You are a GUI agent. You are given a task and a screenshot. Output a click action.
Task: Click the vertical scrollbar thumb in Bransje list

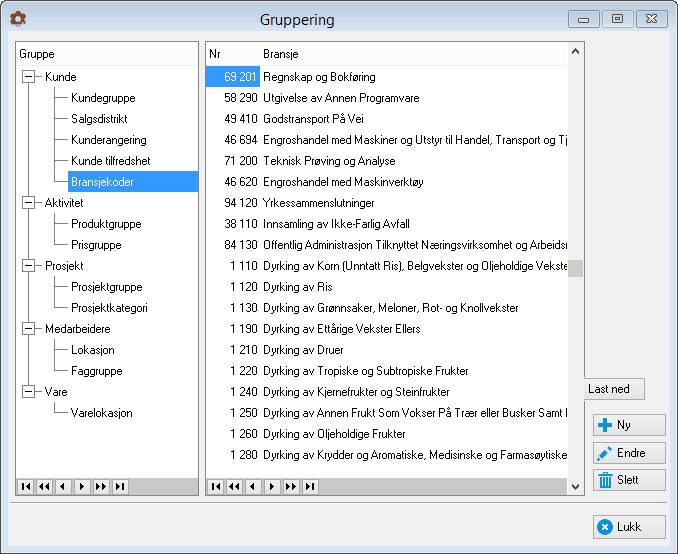[575, 268]
